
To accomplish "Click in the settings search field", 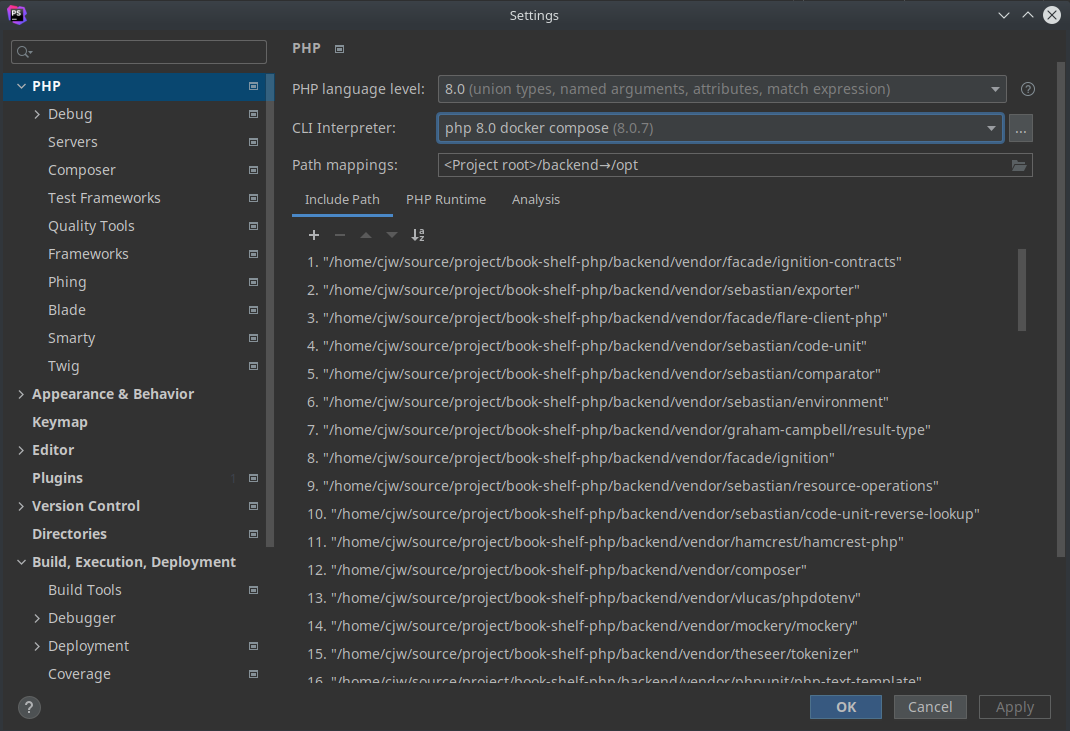I will point(140,52).
